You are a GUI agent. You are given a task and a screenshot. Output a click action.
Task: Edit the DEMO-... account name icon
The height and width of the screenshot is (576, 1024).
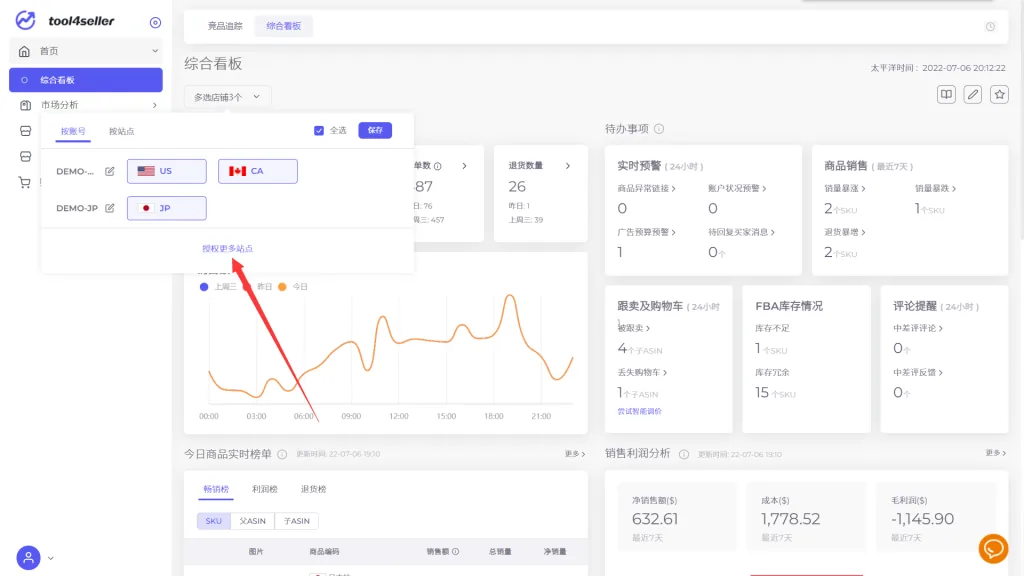pyautogui.click(x=110, y=171)
